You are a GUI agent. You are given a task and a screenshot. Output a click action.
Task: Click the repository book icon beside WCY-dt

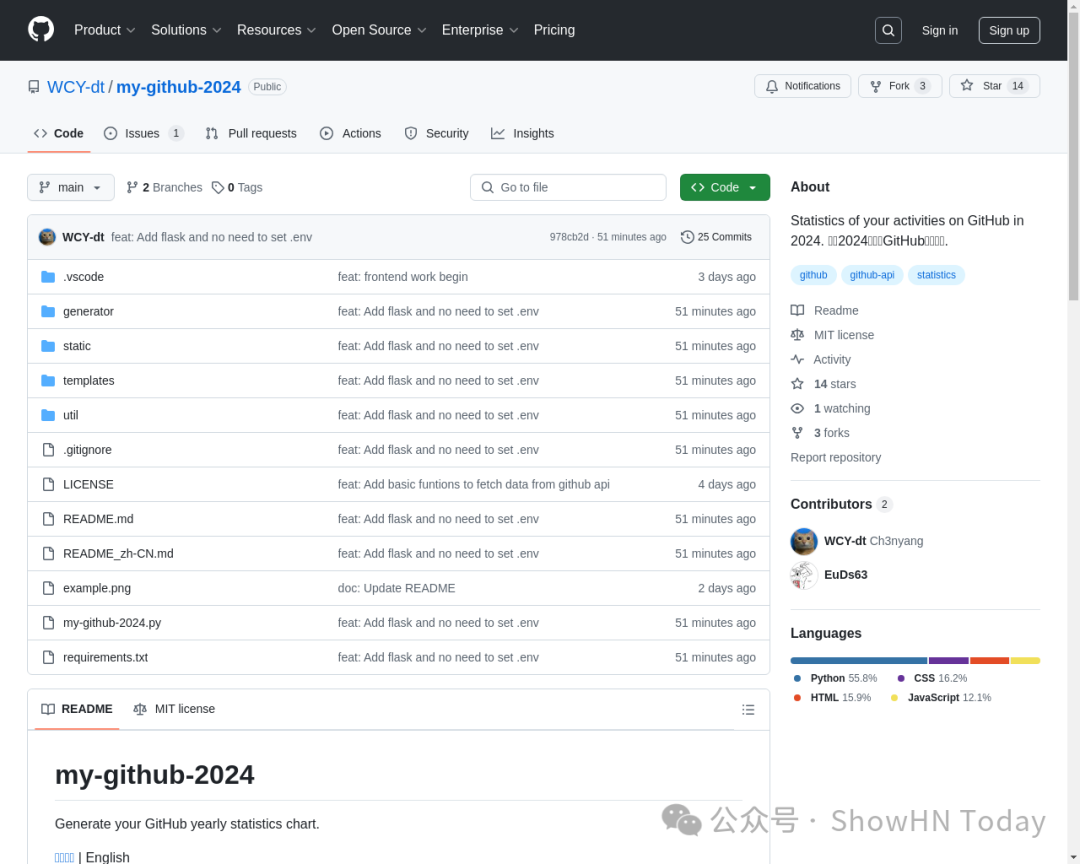pos(34,87)
